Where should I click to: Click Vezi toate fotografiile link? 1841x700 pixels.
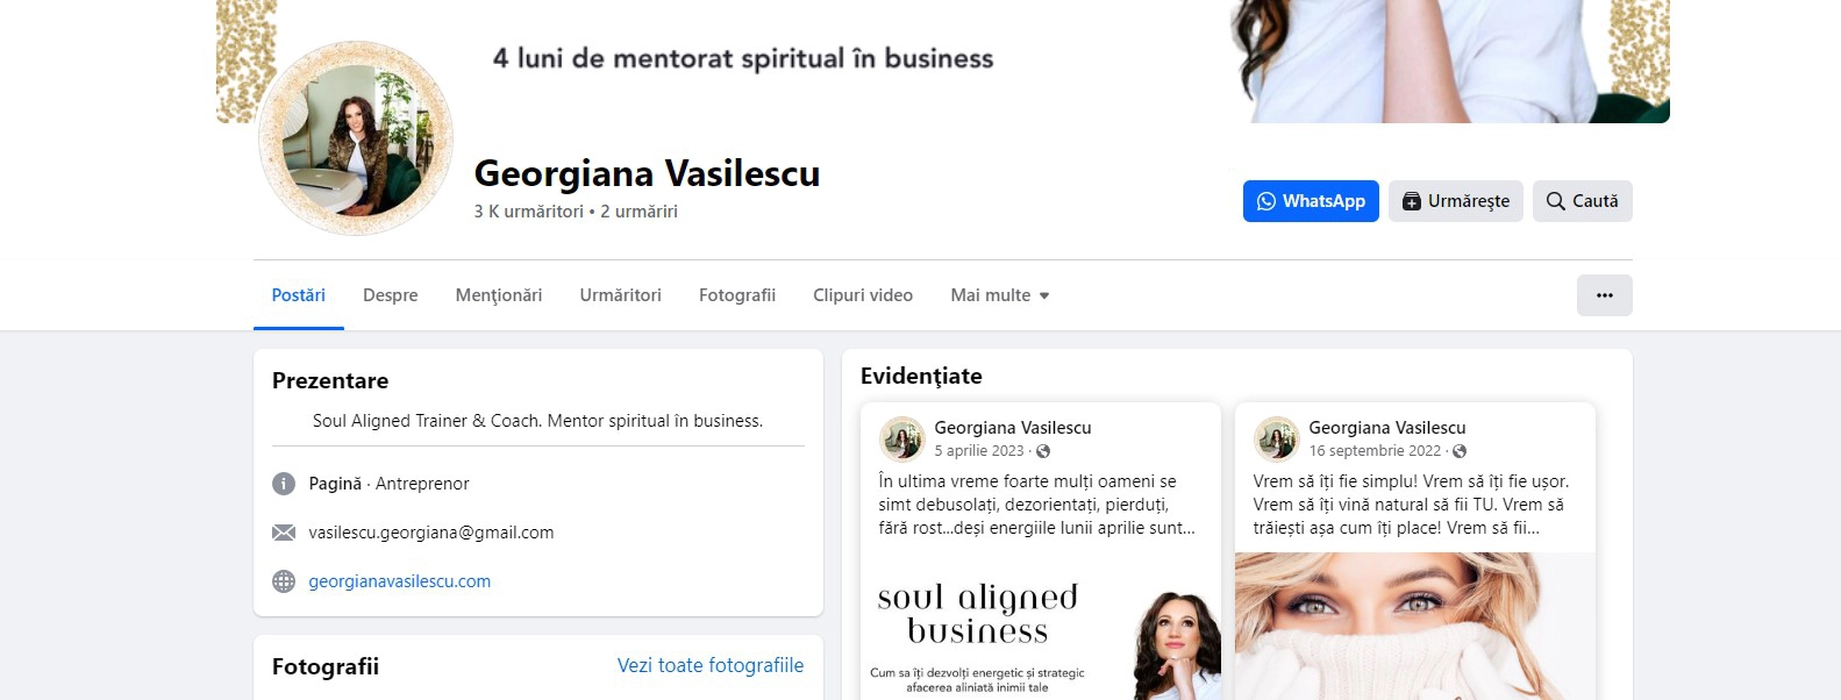click(x=710, y=665)
